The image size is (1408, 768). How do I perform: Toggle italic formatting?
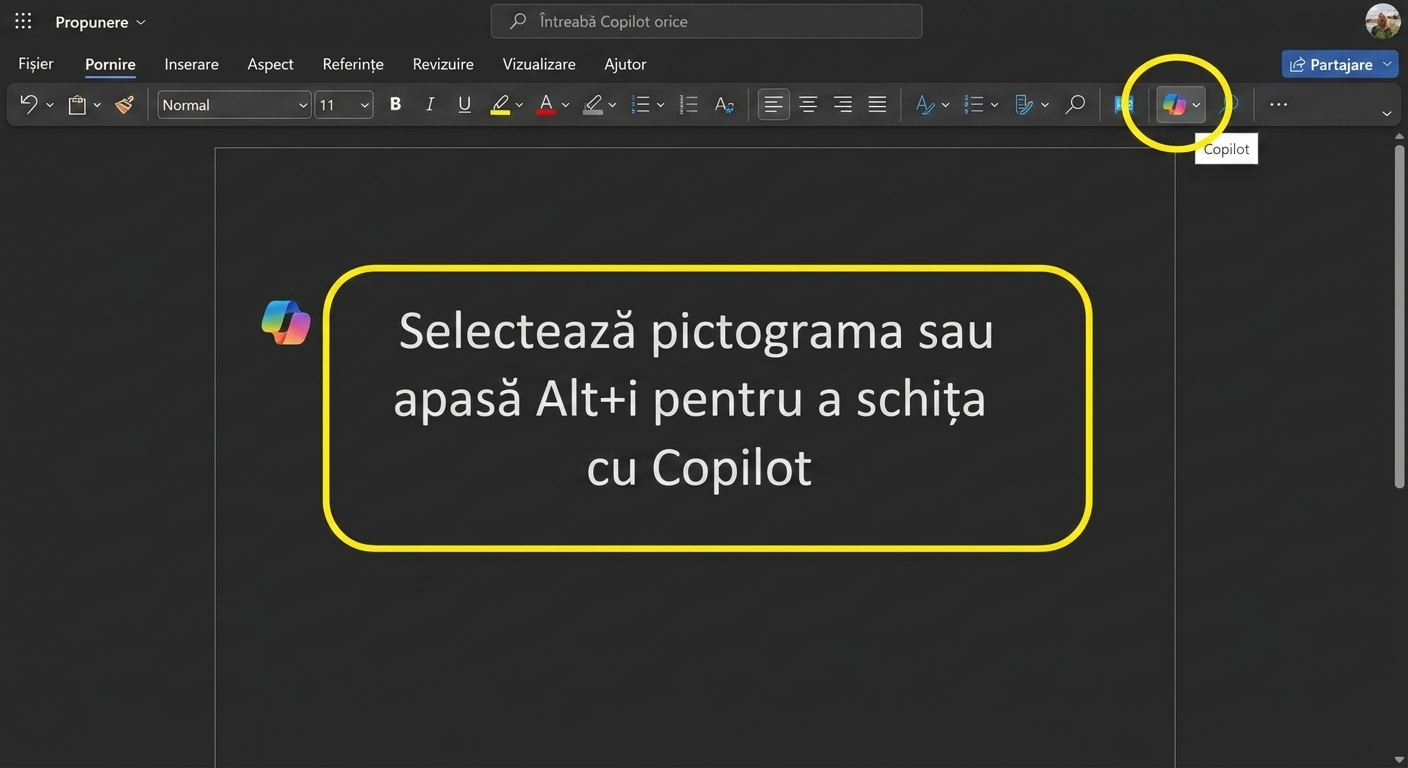coord(430,104)
